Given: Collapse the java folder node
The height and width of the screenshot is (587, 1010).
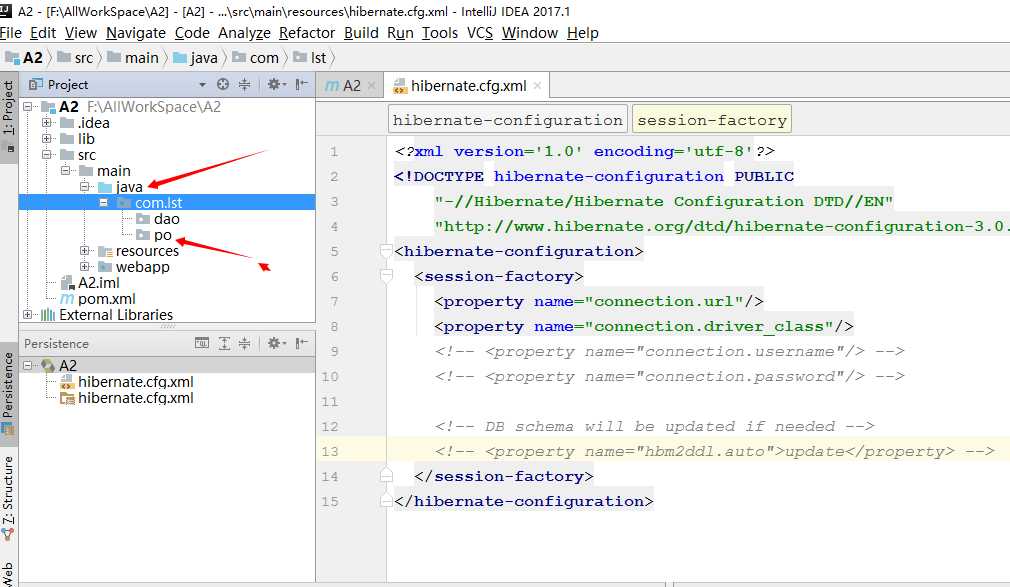Looking at the screenshot, I should (x=84, y=187).
